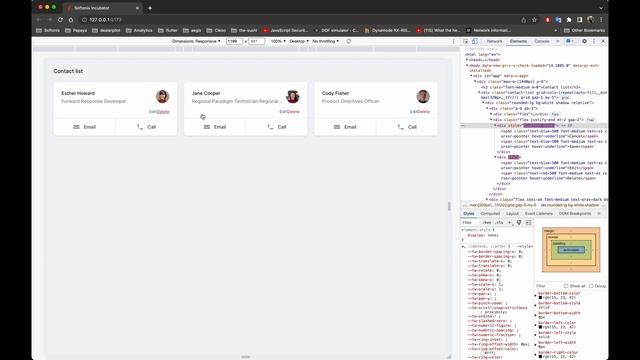Click Email icon on Esther Howard card

76,127
